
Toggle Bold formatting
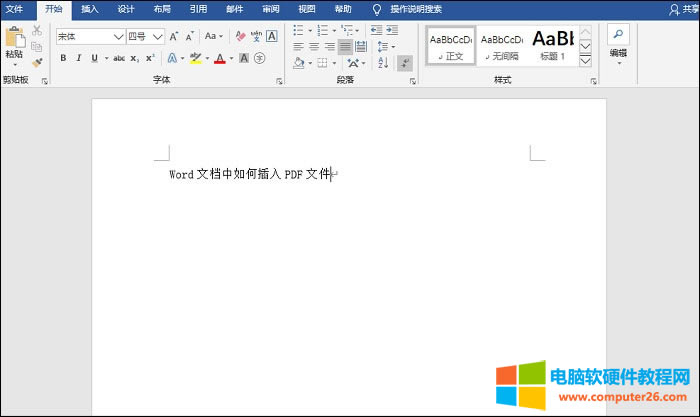63,58
